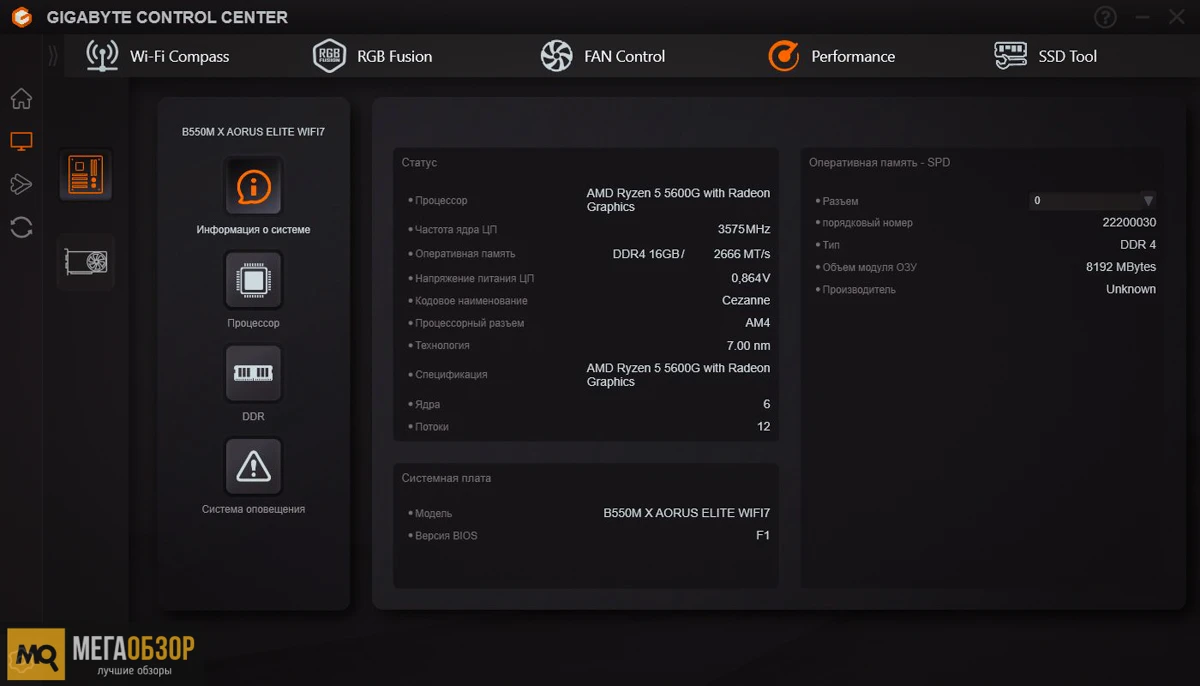Click the FAN Control fan icon

(556, 56)
